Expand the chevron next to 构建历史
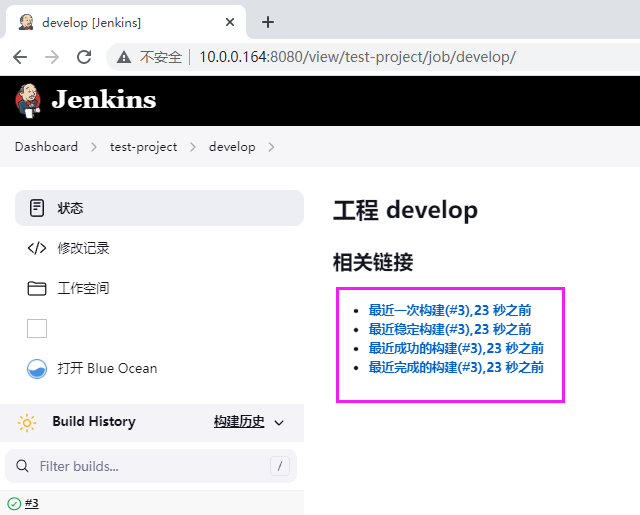The height and width of the screenshot is (515, 640). 279,423
